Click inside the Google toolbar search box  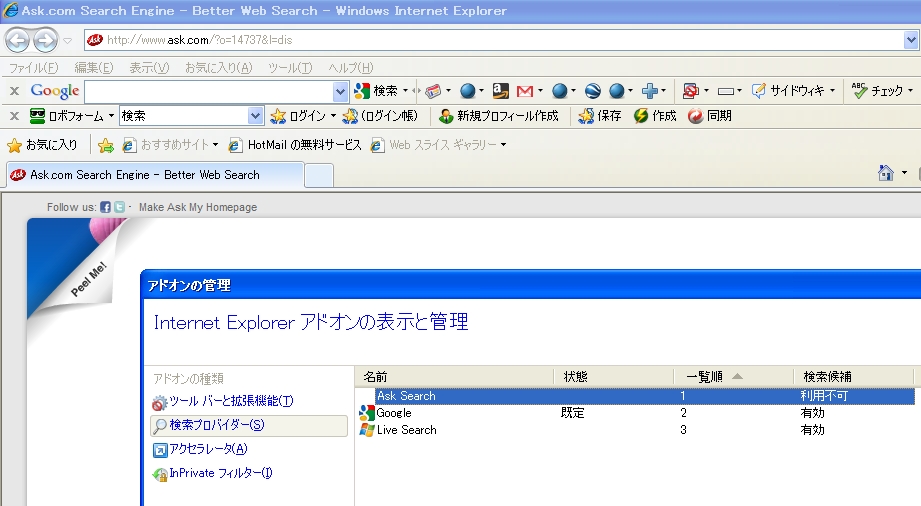[209, 91]
